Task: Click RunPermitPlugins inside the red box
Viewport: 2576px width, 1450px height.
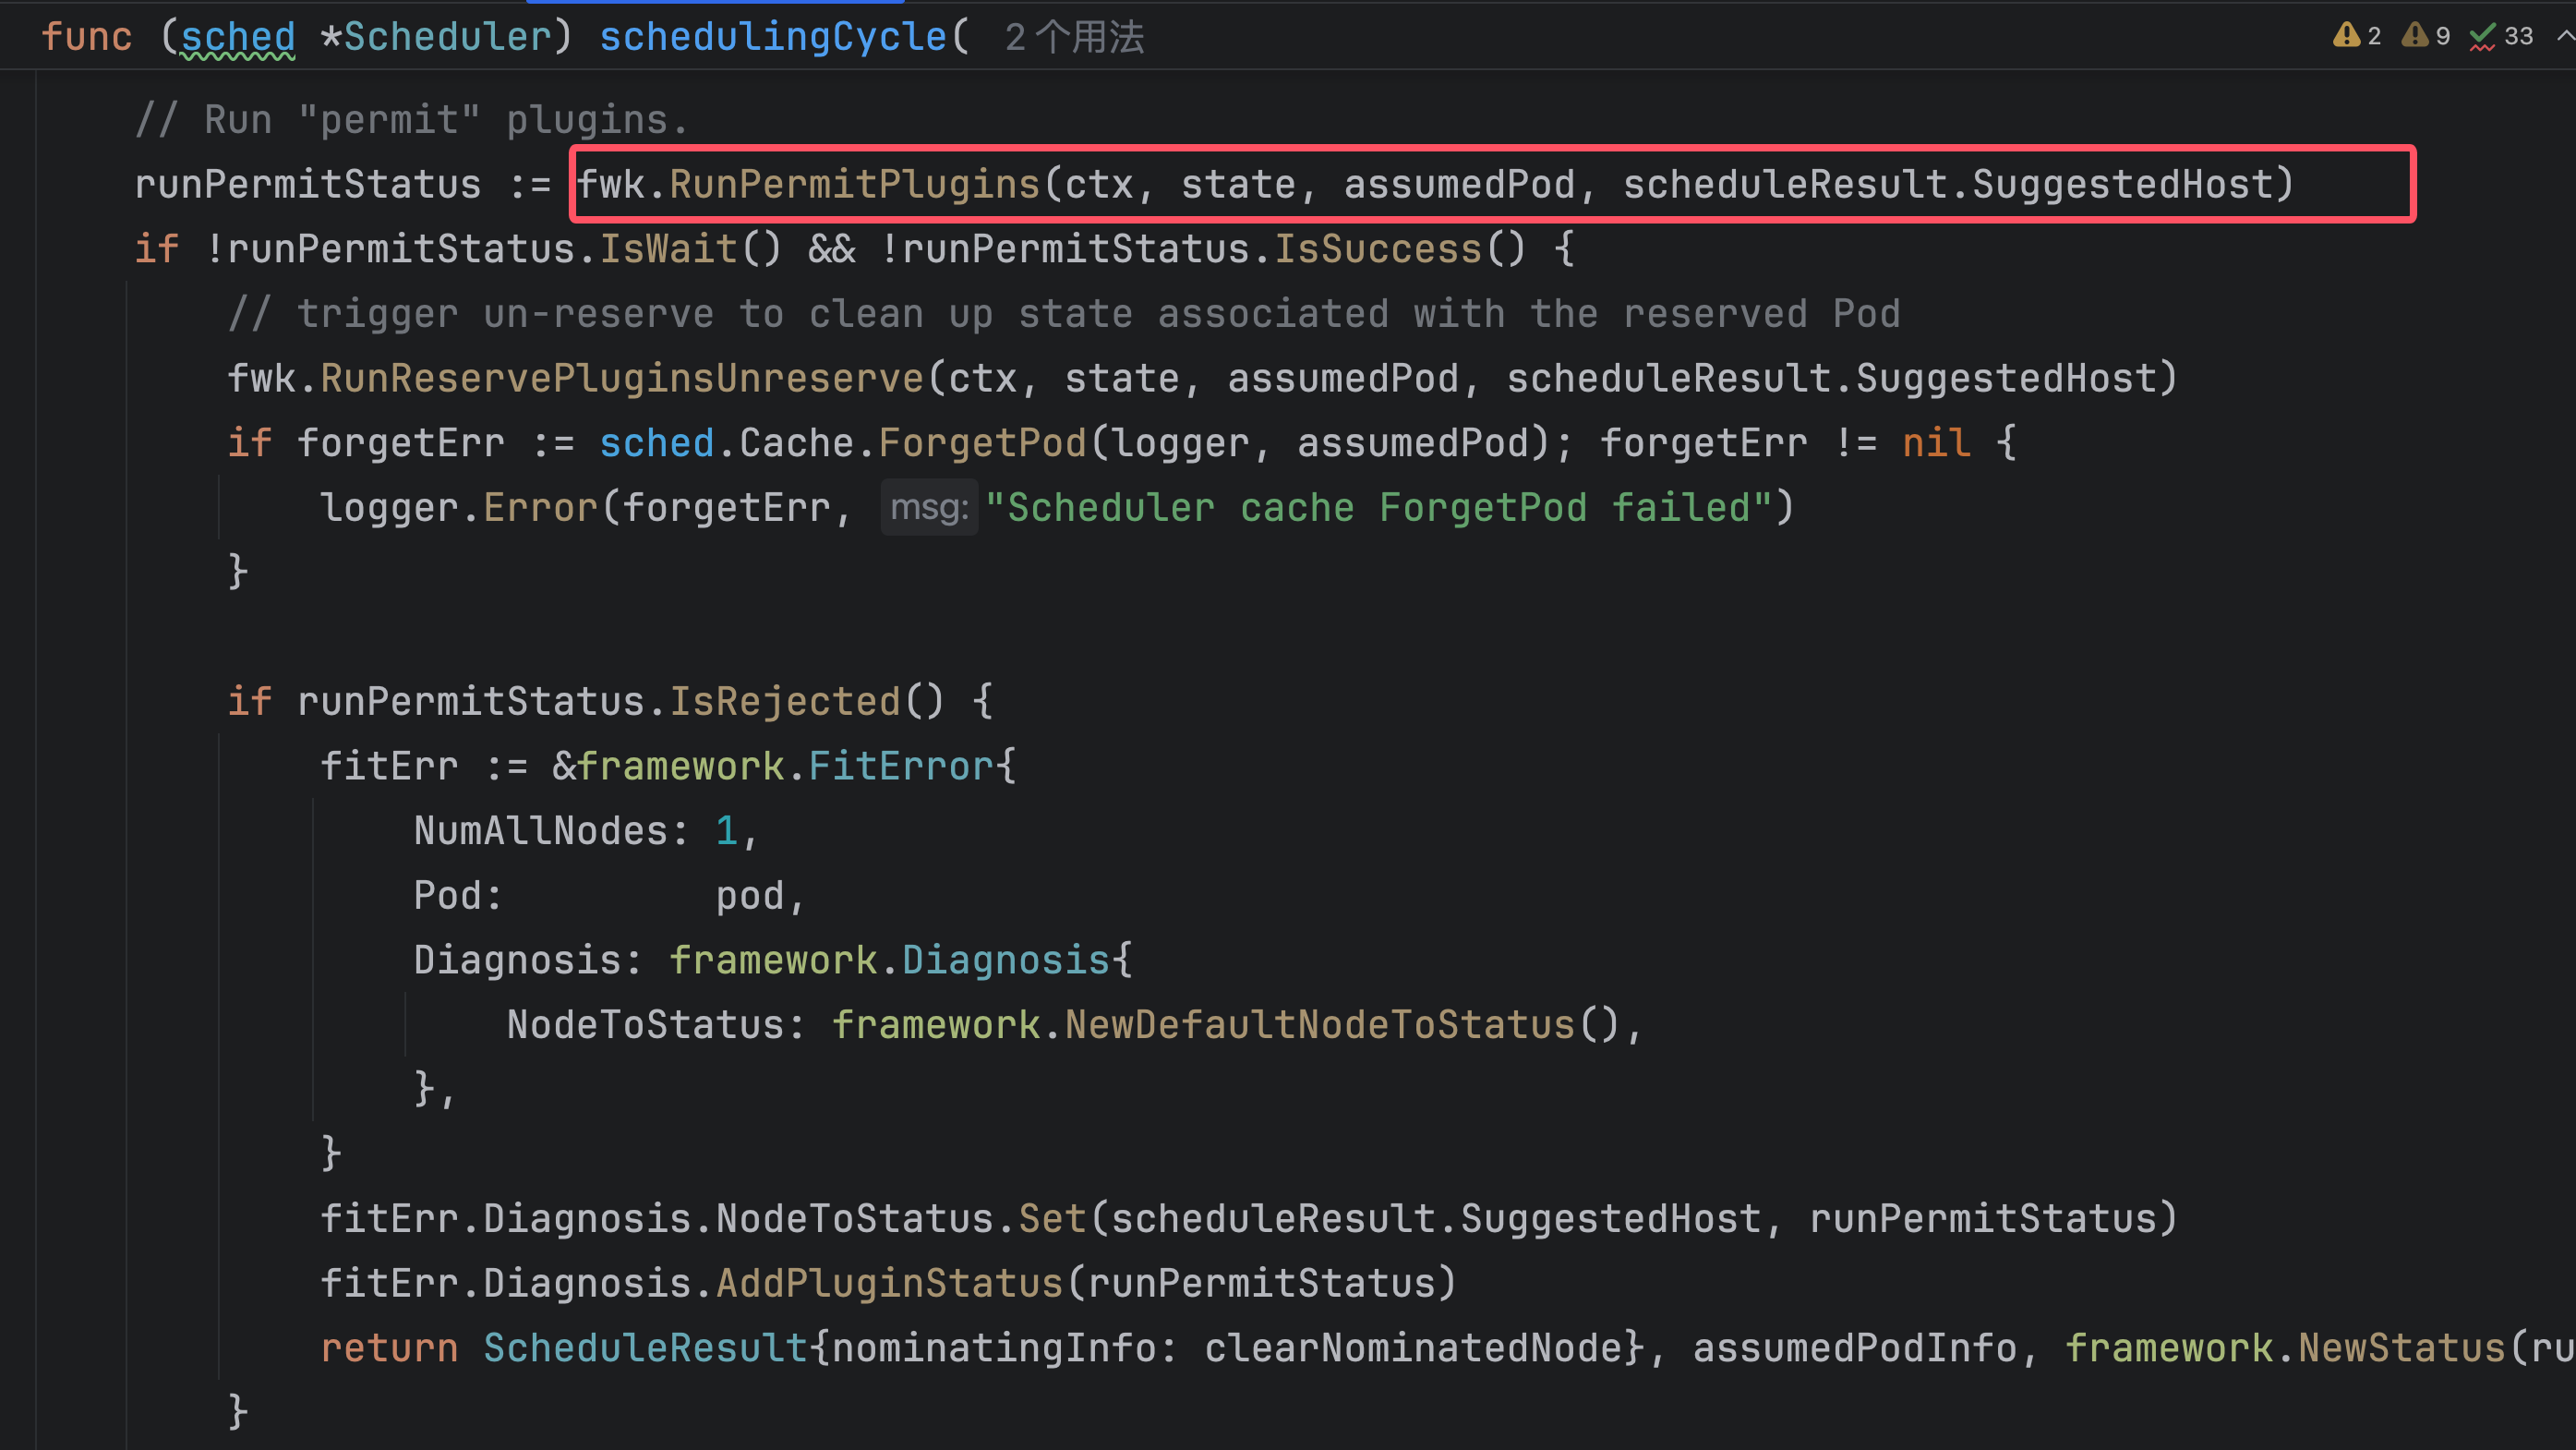Action: pos(854,185)
